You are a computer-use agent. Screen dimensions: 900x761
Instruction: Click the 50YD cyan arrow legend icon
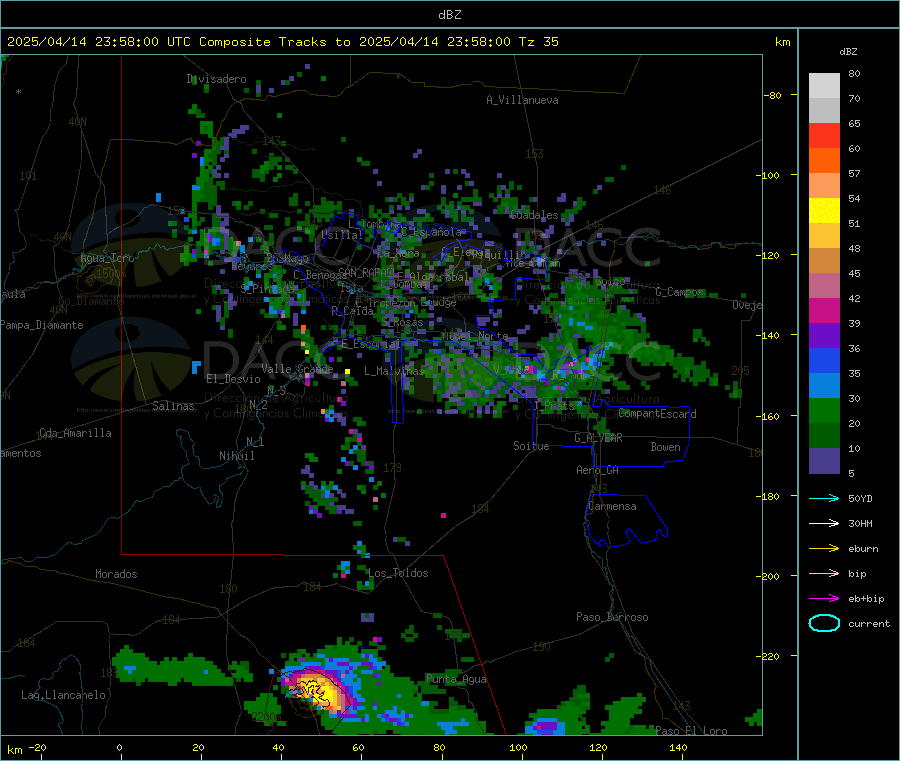pyautogui.click(x=824, y=498)
